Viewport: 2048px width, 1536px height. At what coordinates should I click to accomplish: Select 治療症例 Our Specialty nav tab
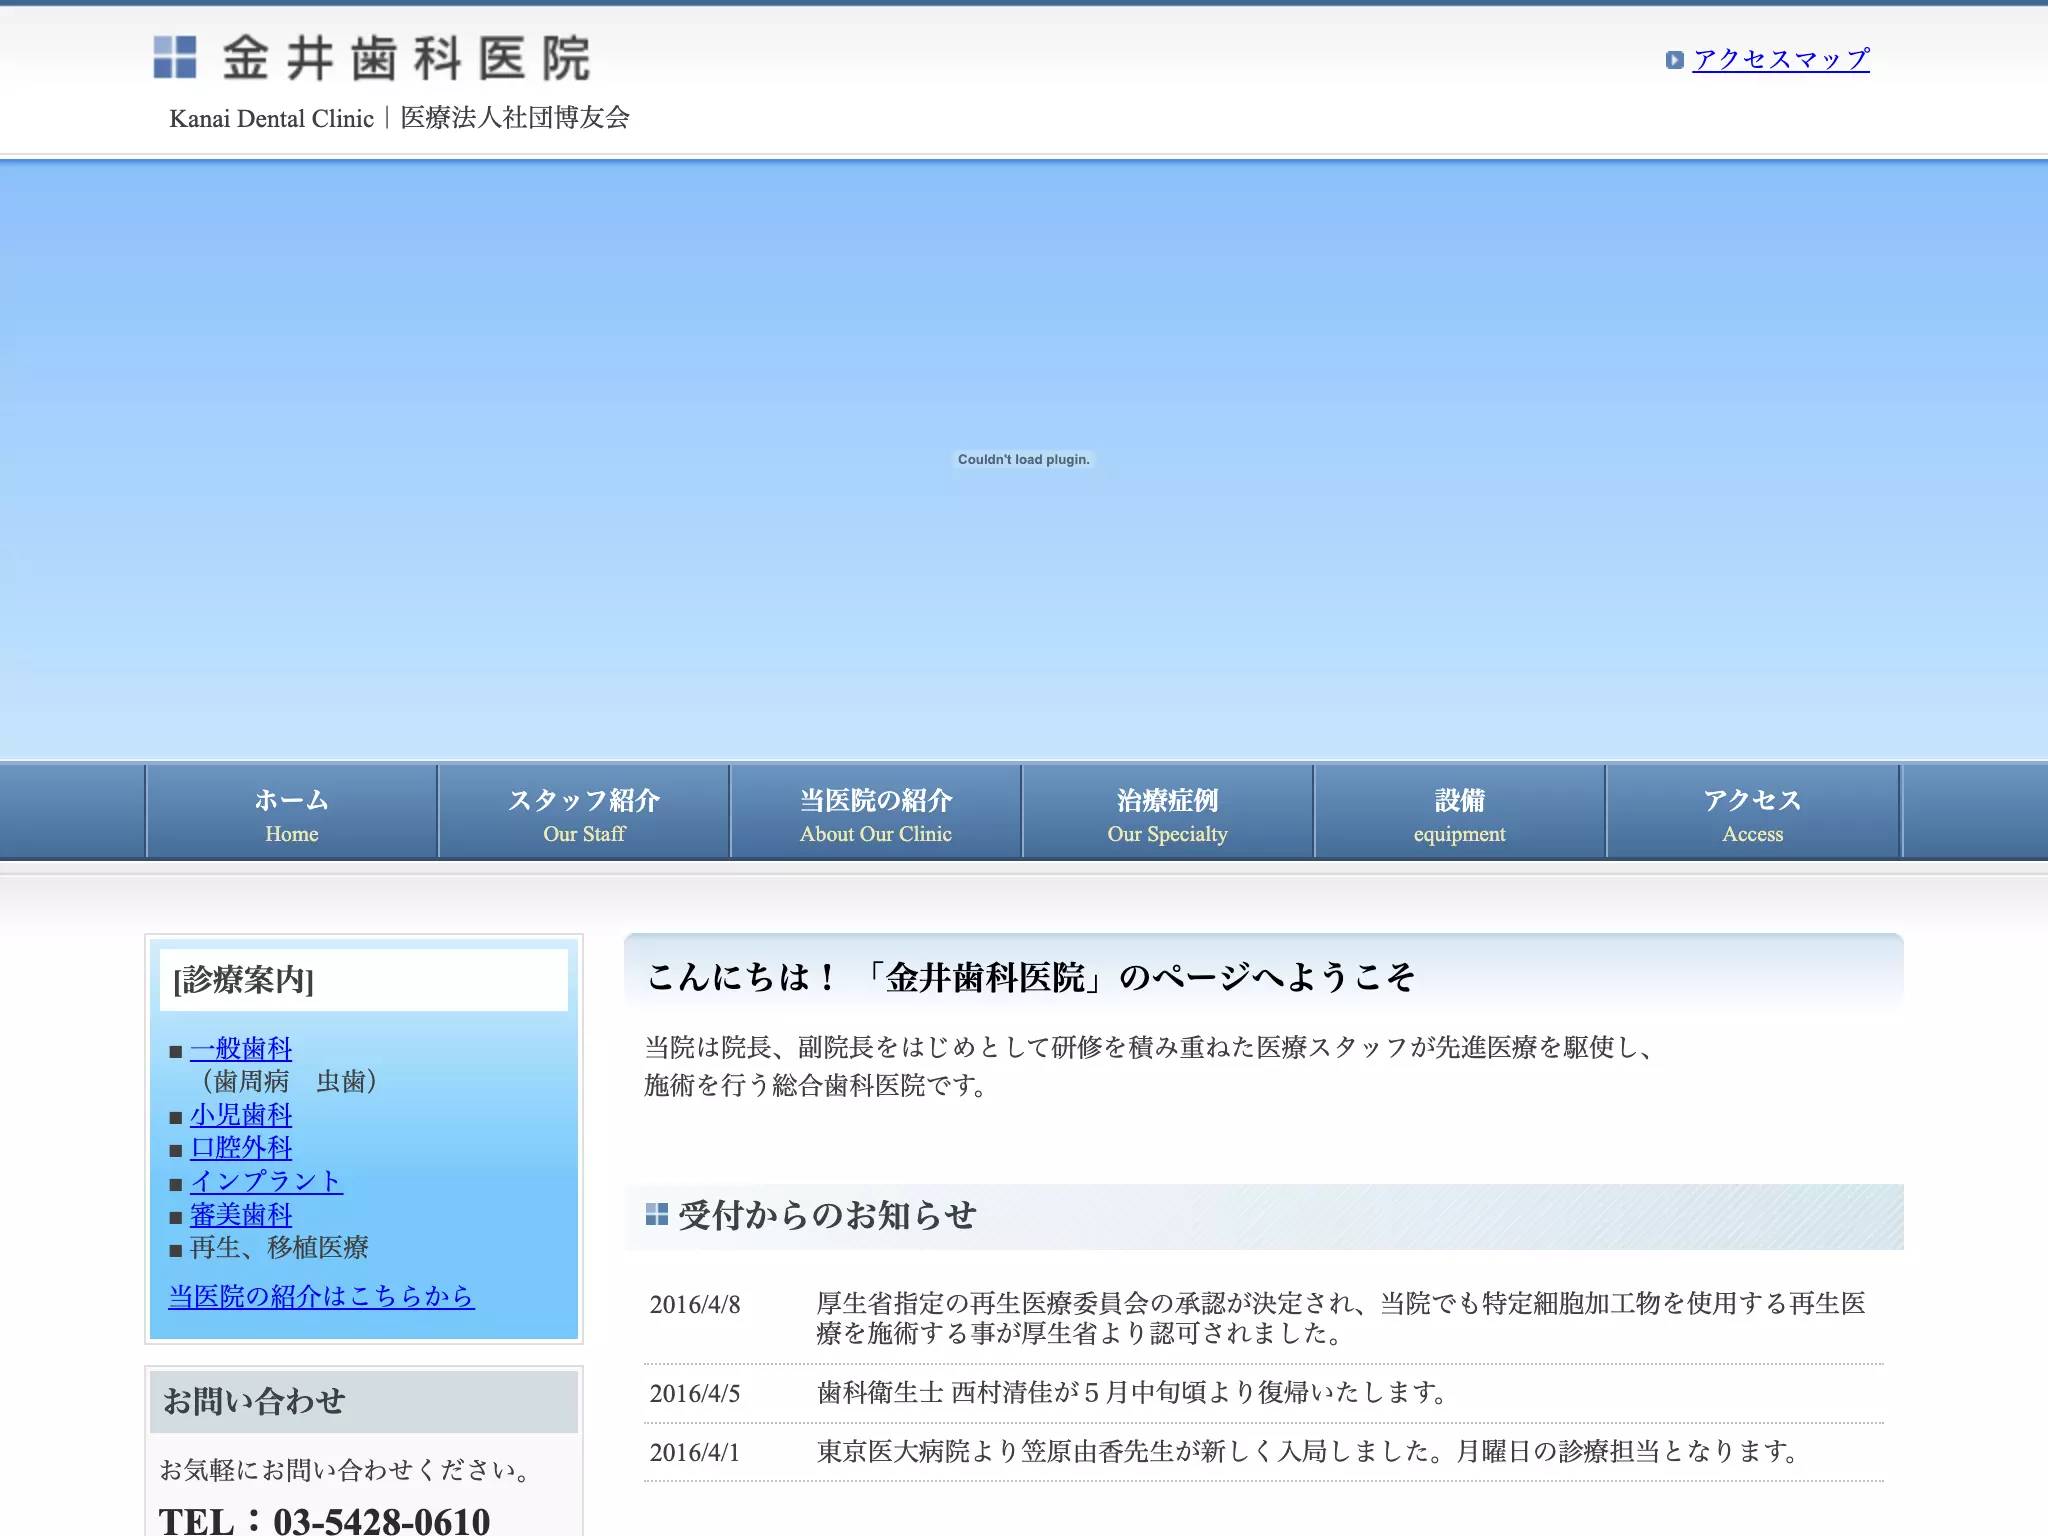click(x=1167, y=812)
